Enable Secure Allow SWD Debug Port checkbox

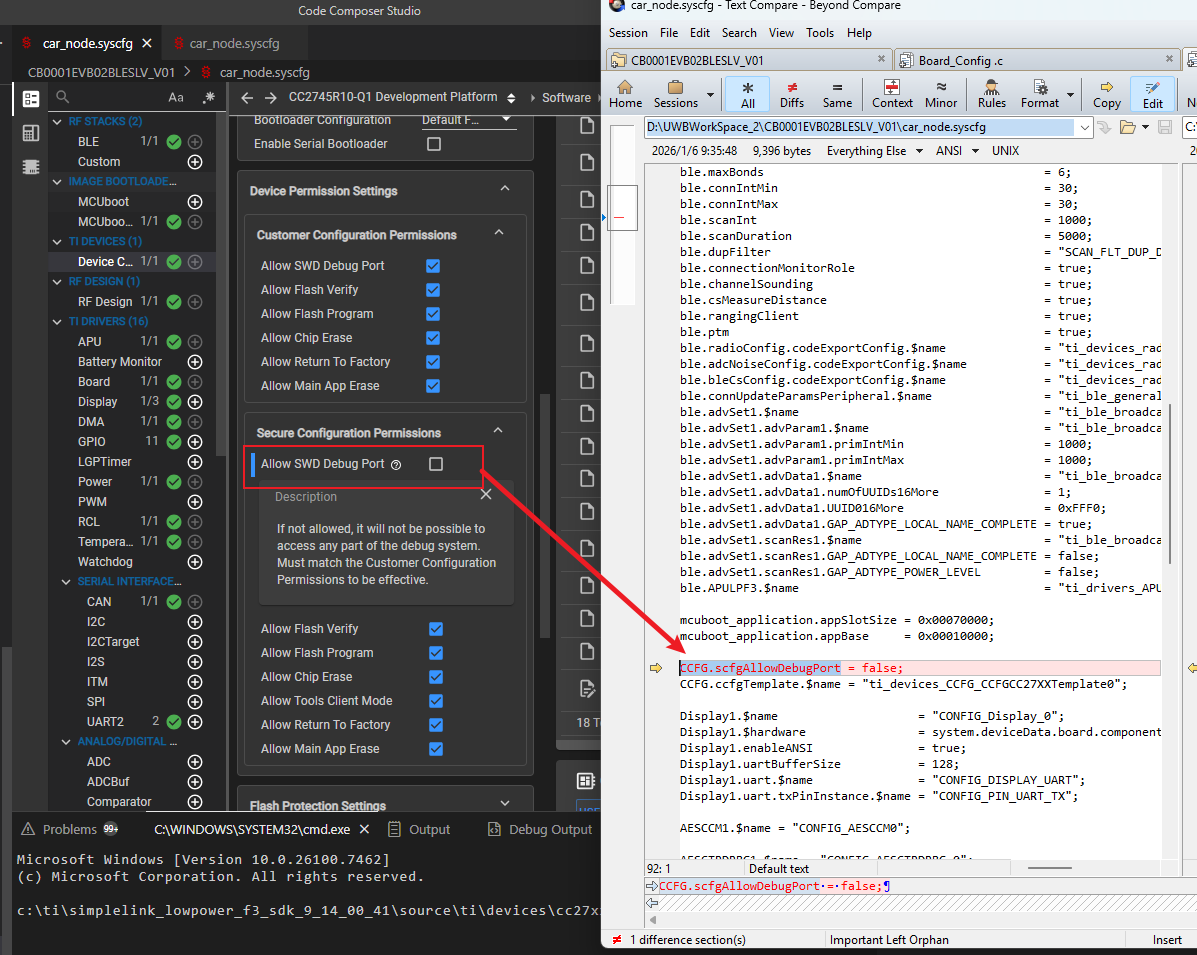[x=436, y=464]
